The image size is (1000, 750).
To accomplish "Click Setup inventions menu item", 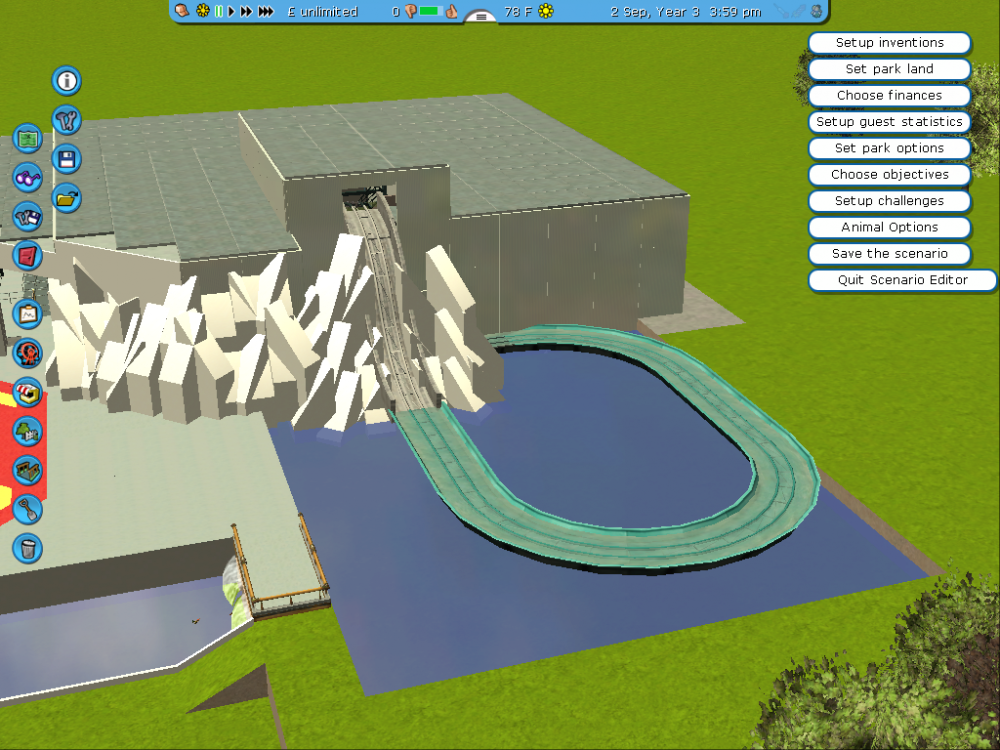I will coord(889,43).
